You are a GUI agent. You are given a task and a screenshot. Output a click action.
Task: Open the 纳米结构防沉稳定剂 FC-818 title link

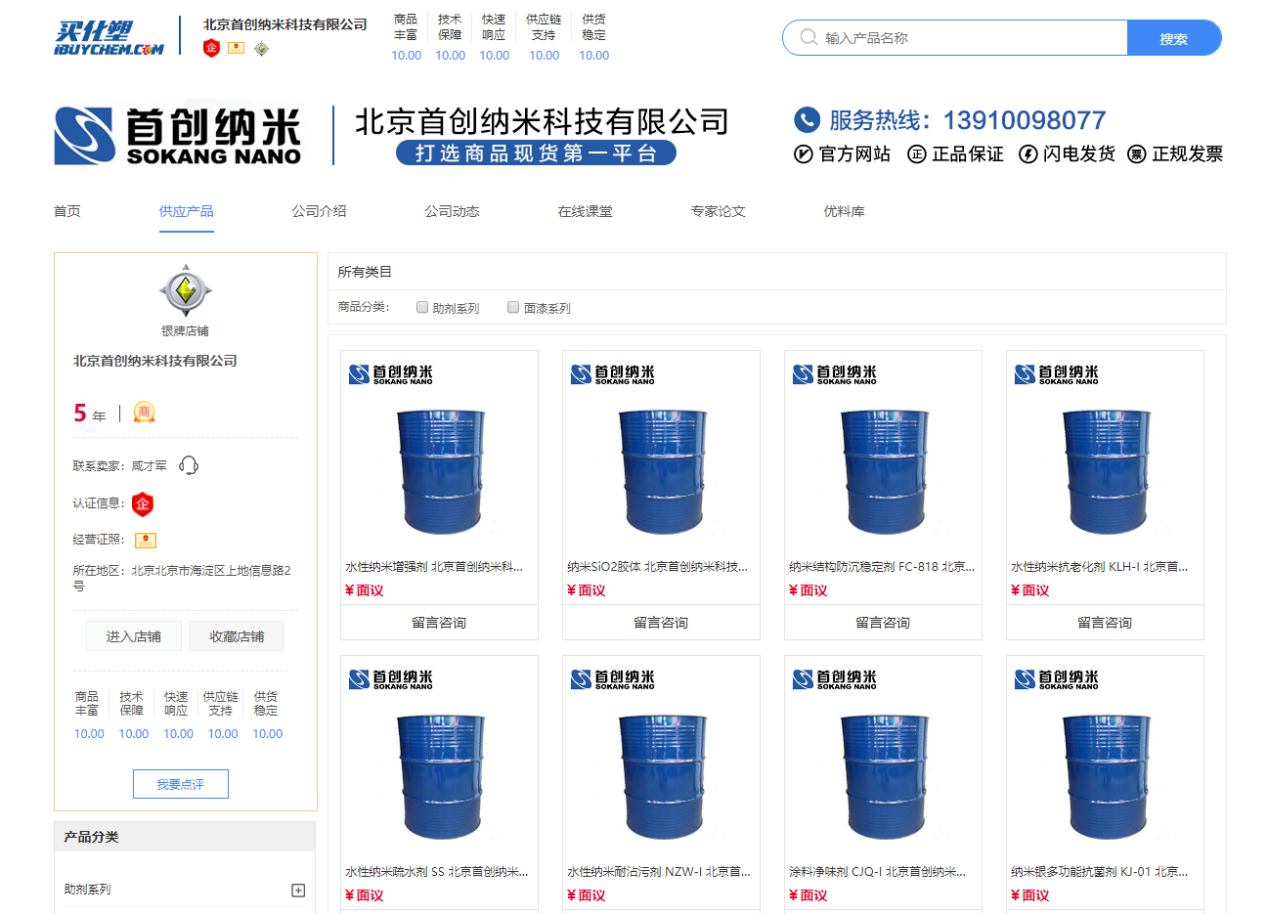click(x=881, y=567)
